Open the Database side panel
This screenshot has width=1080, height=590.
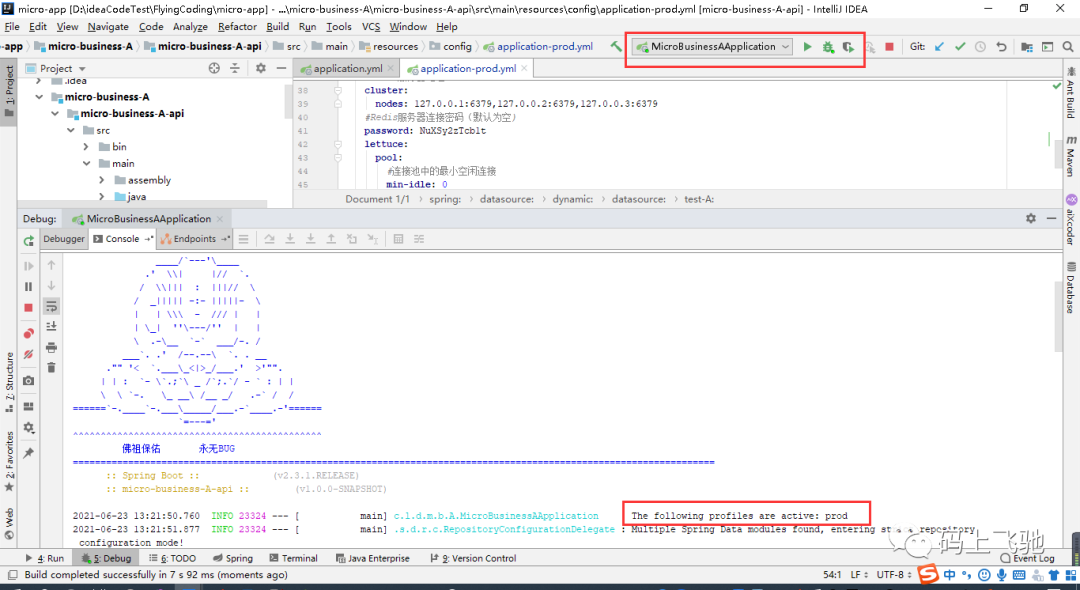[1071, 287]
